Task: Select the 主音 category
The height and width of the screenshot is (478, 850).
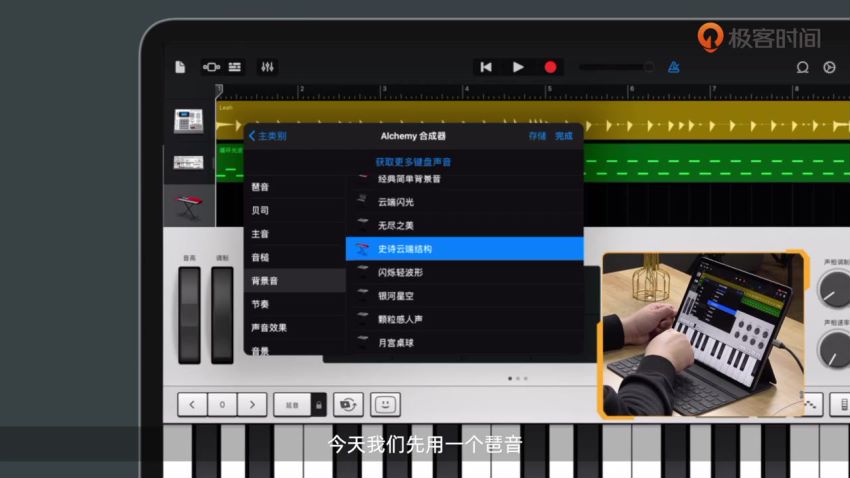Action: 294,234
